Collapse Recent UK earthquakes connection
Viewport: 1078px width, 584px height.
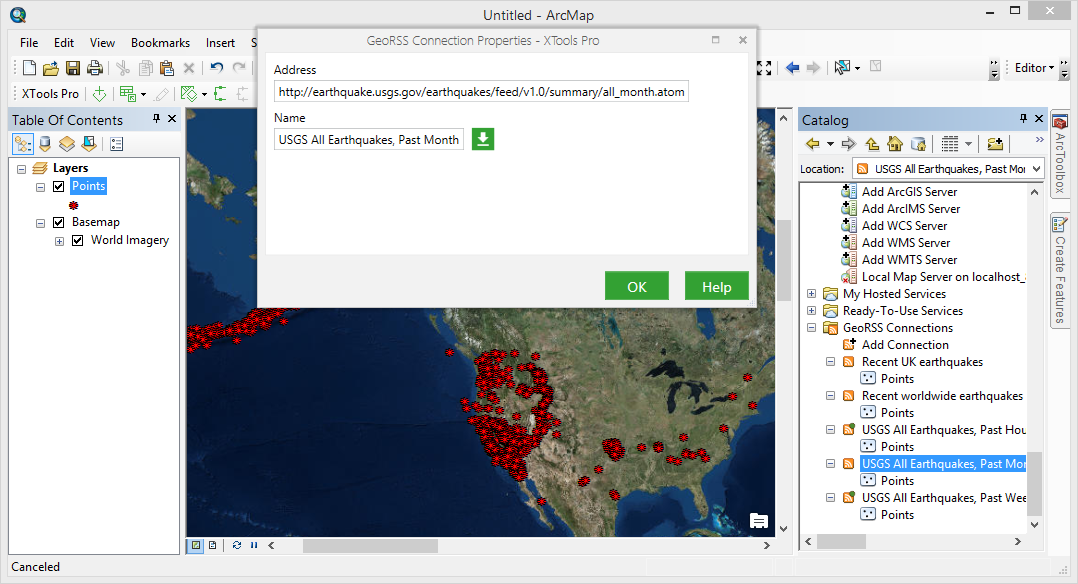click(830, 362)
